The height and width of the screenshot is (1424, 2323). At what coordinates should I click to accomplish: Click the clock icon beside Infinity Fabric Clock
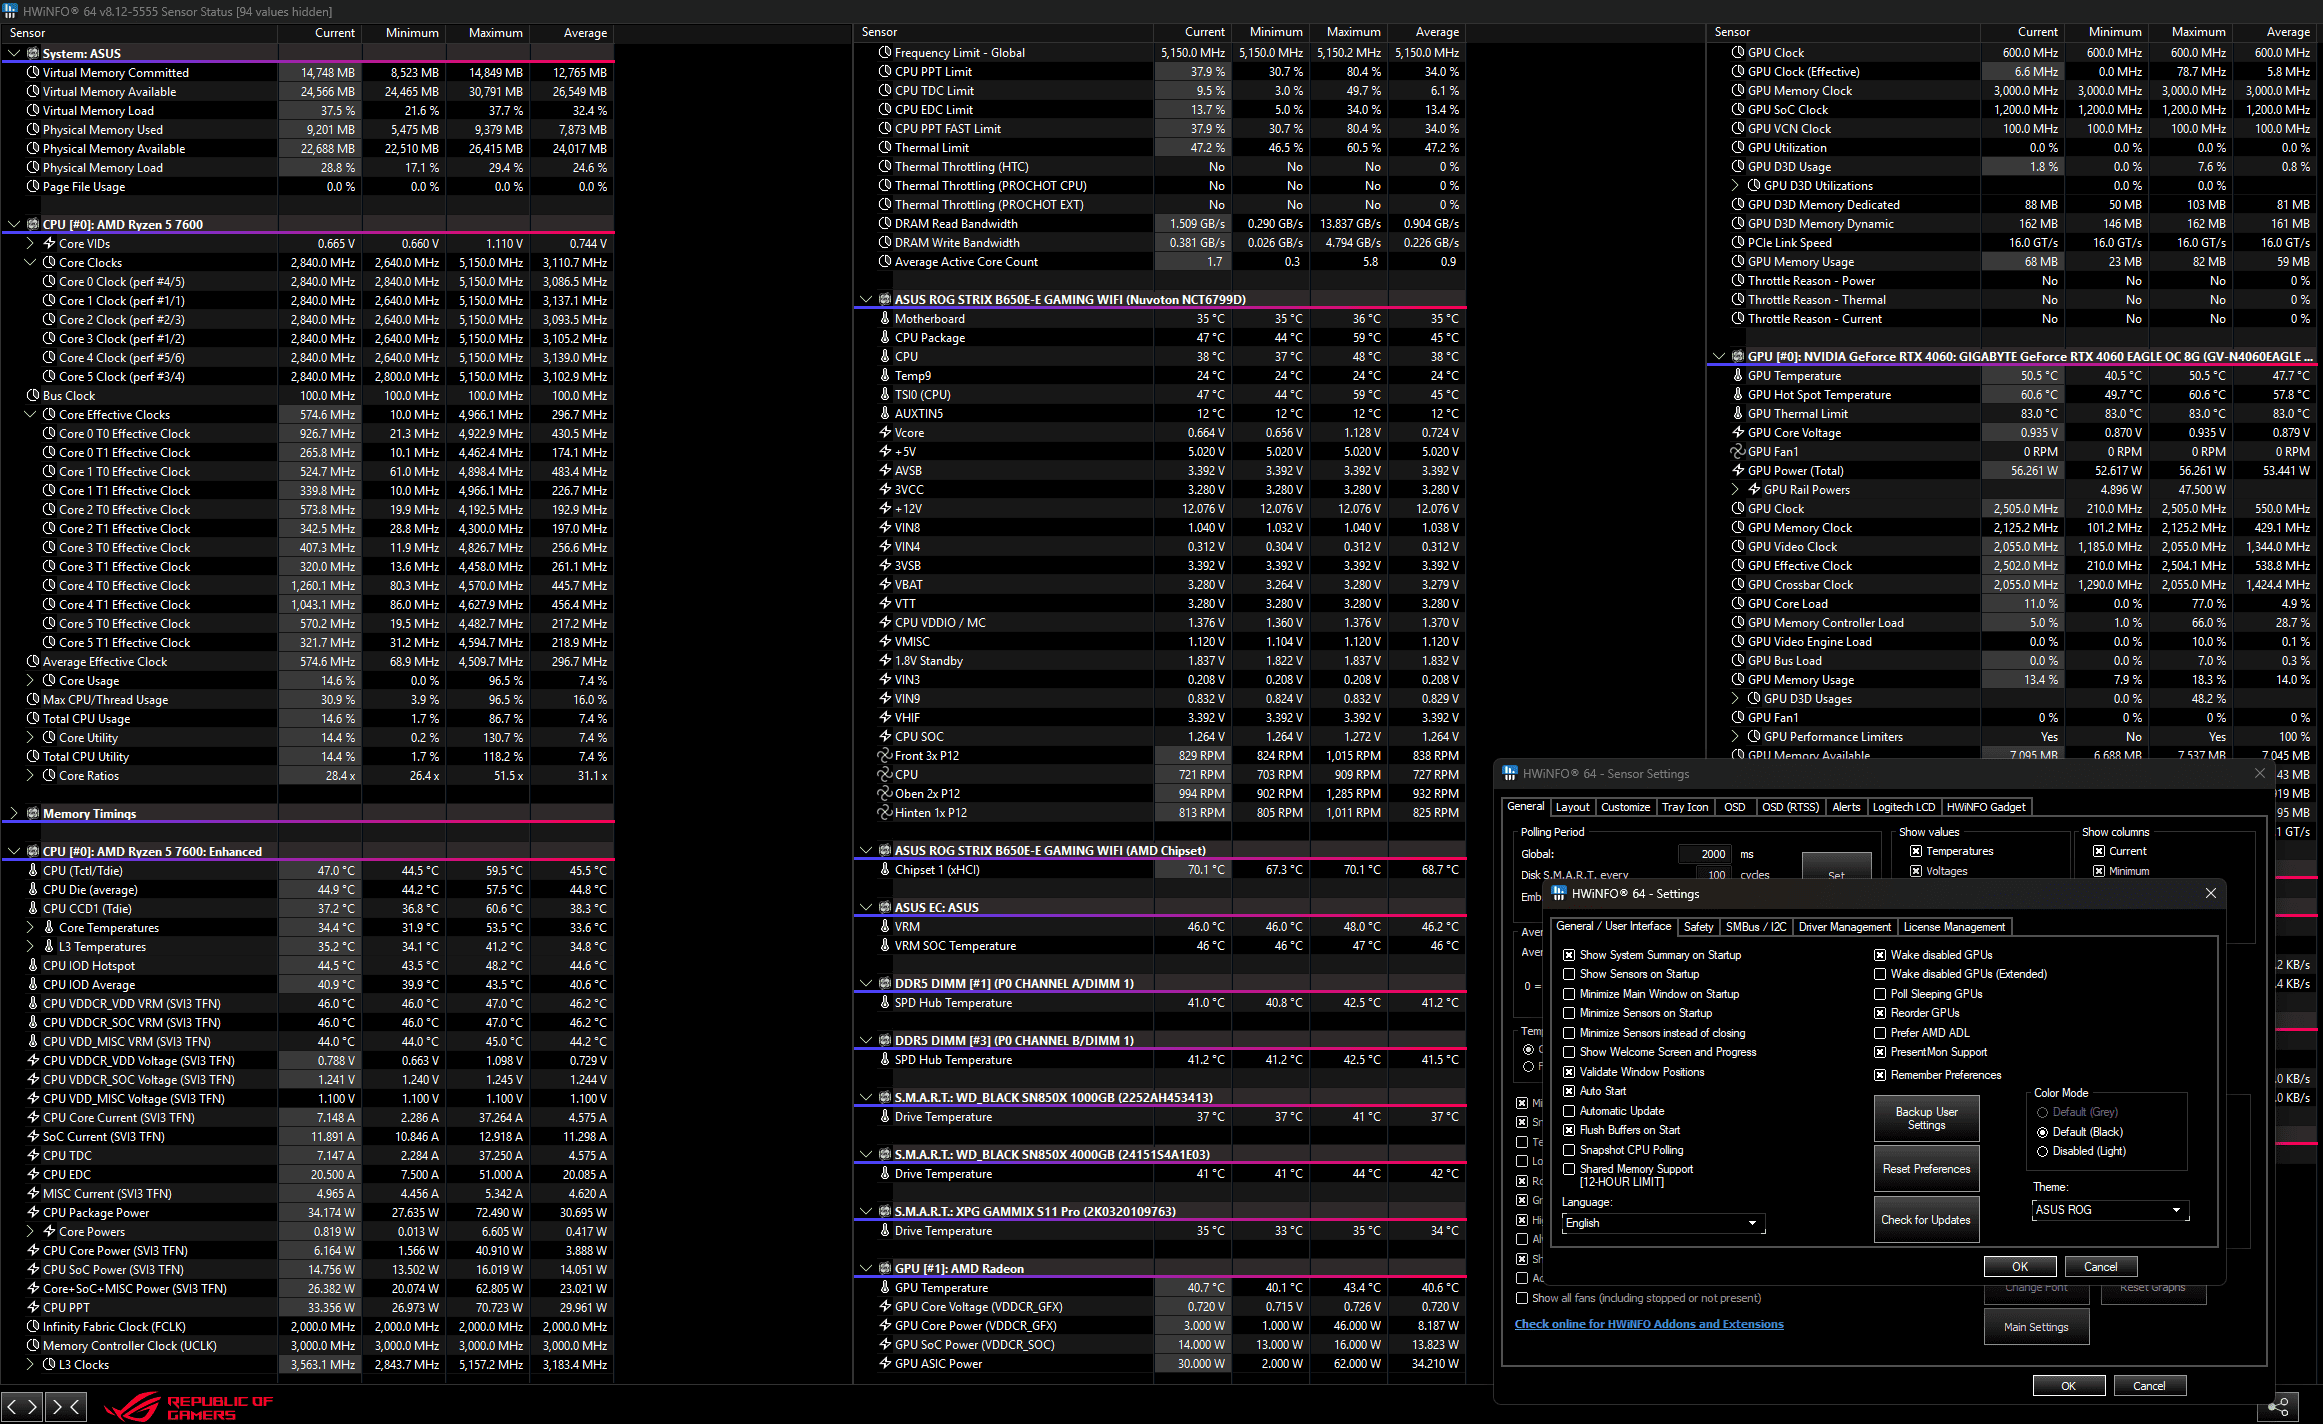click(33, 1326)
